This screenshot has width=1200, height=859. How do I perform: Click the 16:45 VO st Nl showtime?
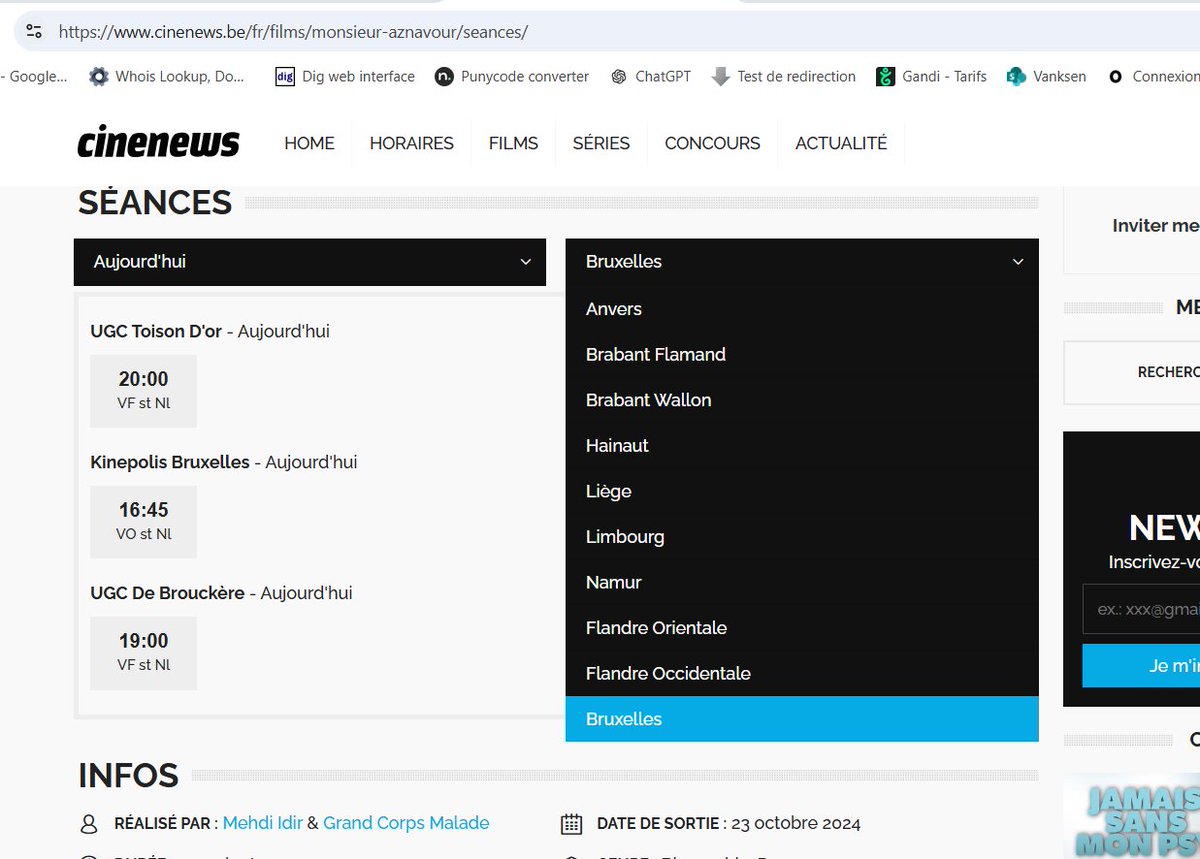pyautogui.click(x=143, y=522)
